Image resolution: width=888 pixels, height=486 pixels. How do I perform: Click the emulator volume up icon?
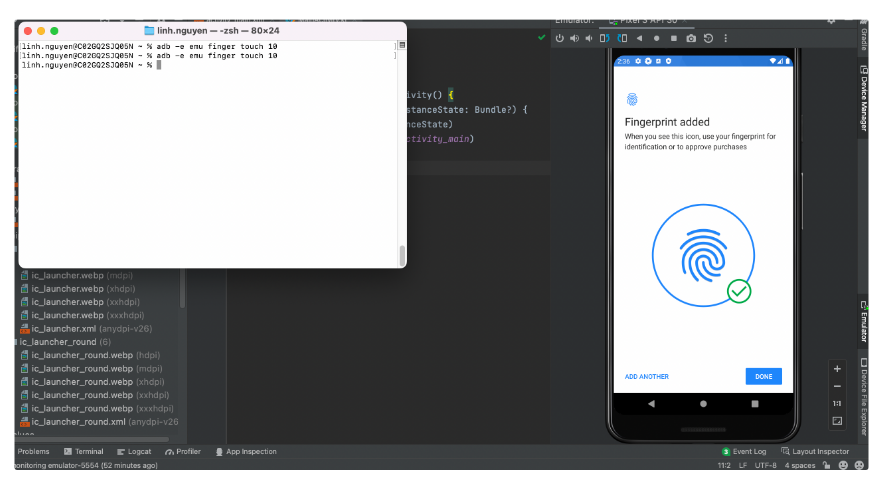(575, 38)
